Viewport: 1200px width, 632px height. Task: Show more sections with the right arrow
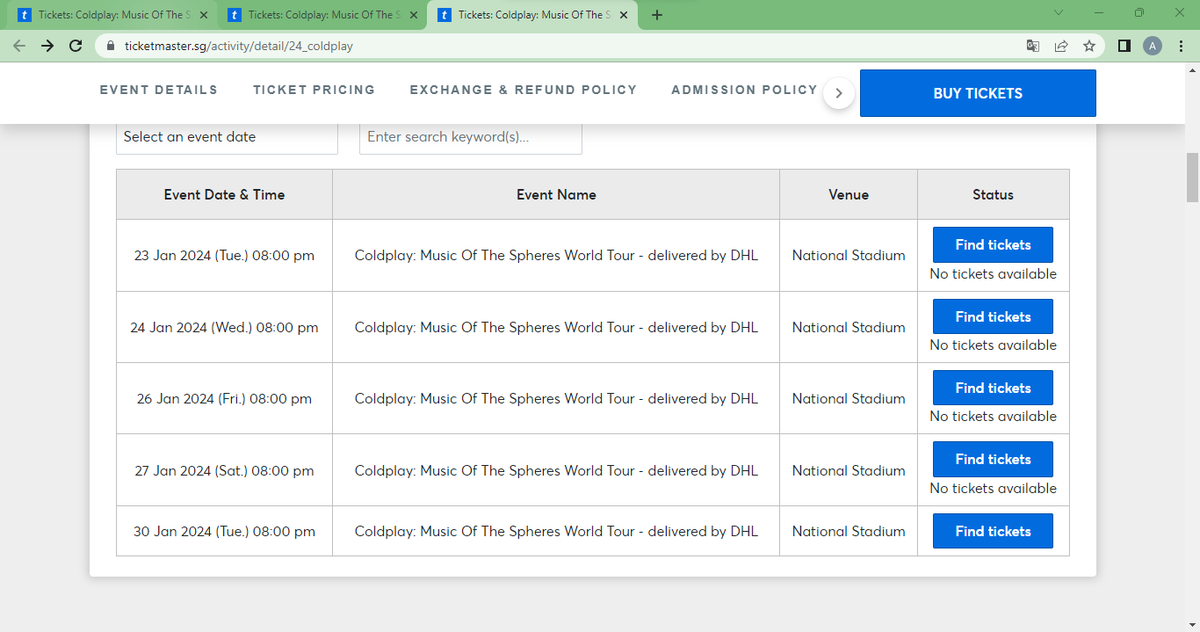point(838,93)
